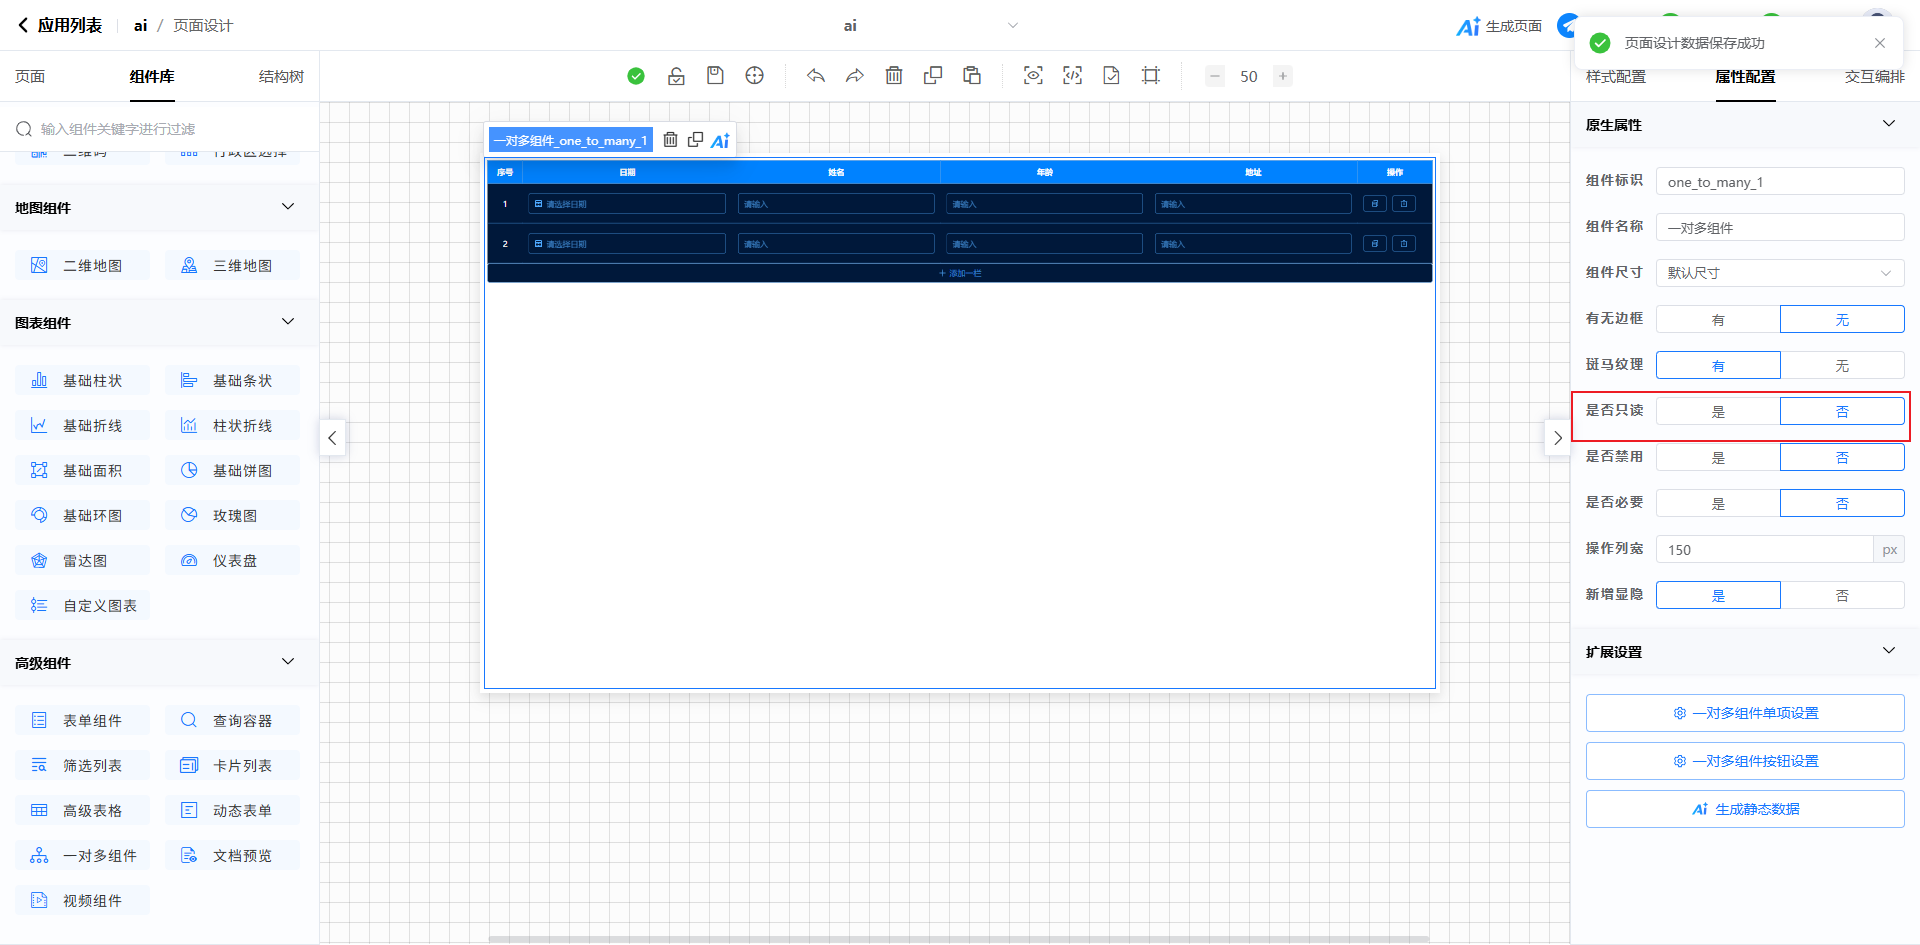Image resolution: width=1920 pixels, height=945 pixels.
Task: Open the 组件尺寸 dropdown
Action: (x=1780, y=273)
